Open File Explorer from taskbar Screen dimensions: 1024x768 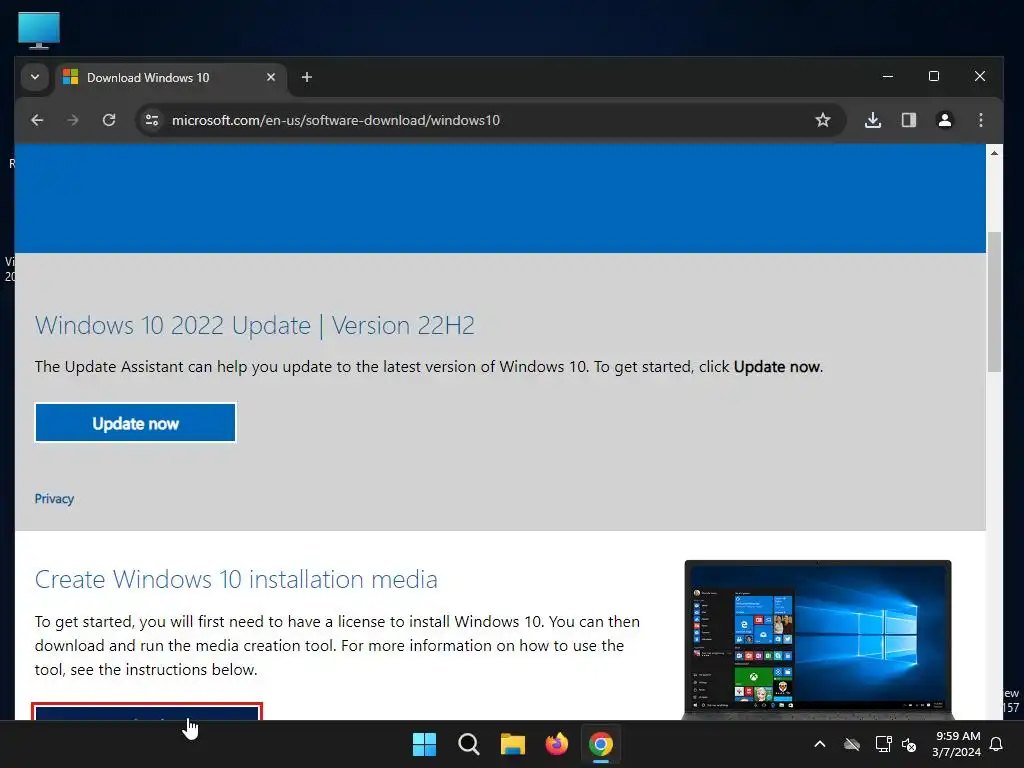click(x=513, y=744)
